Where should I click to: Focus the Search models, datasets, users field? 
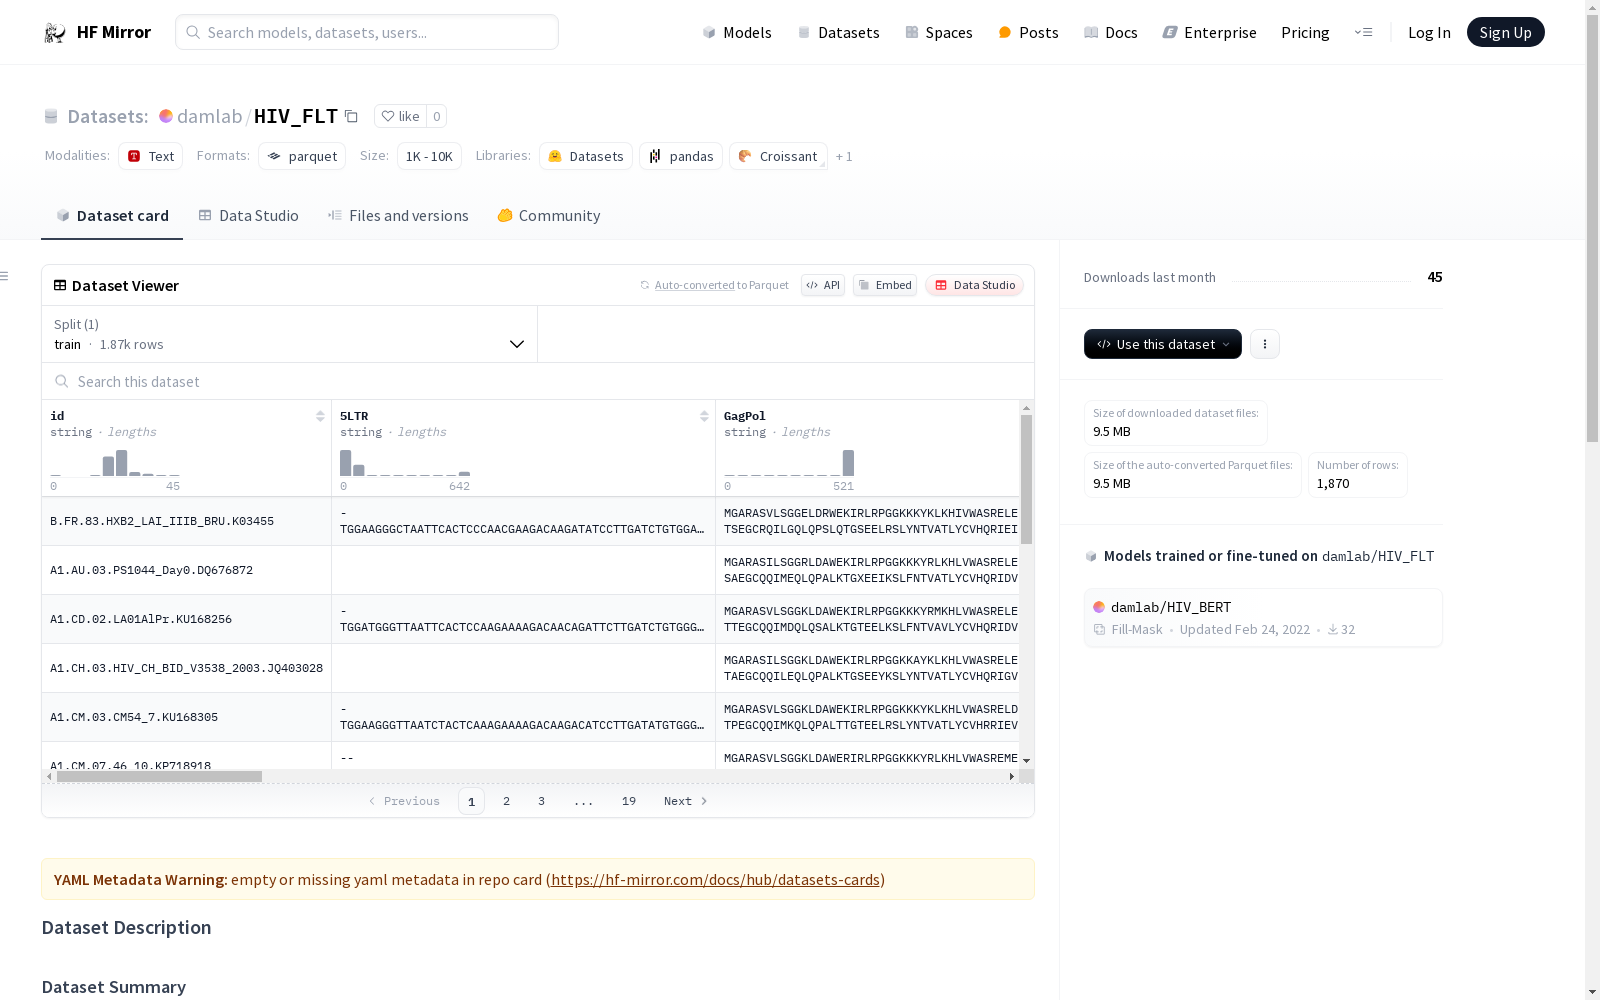click(367, 32)
